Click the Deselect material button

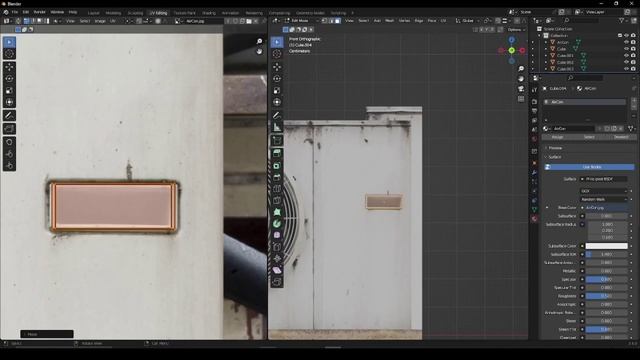pyautogui.click(x=621, y=137)
